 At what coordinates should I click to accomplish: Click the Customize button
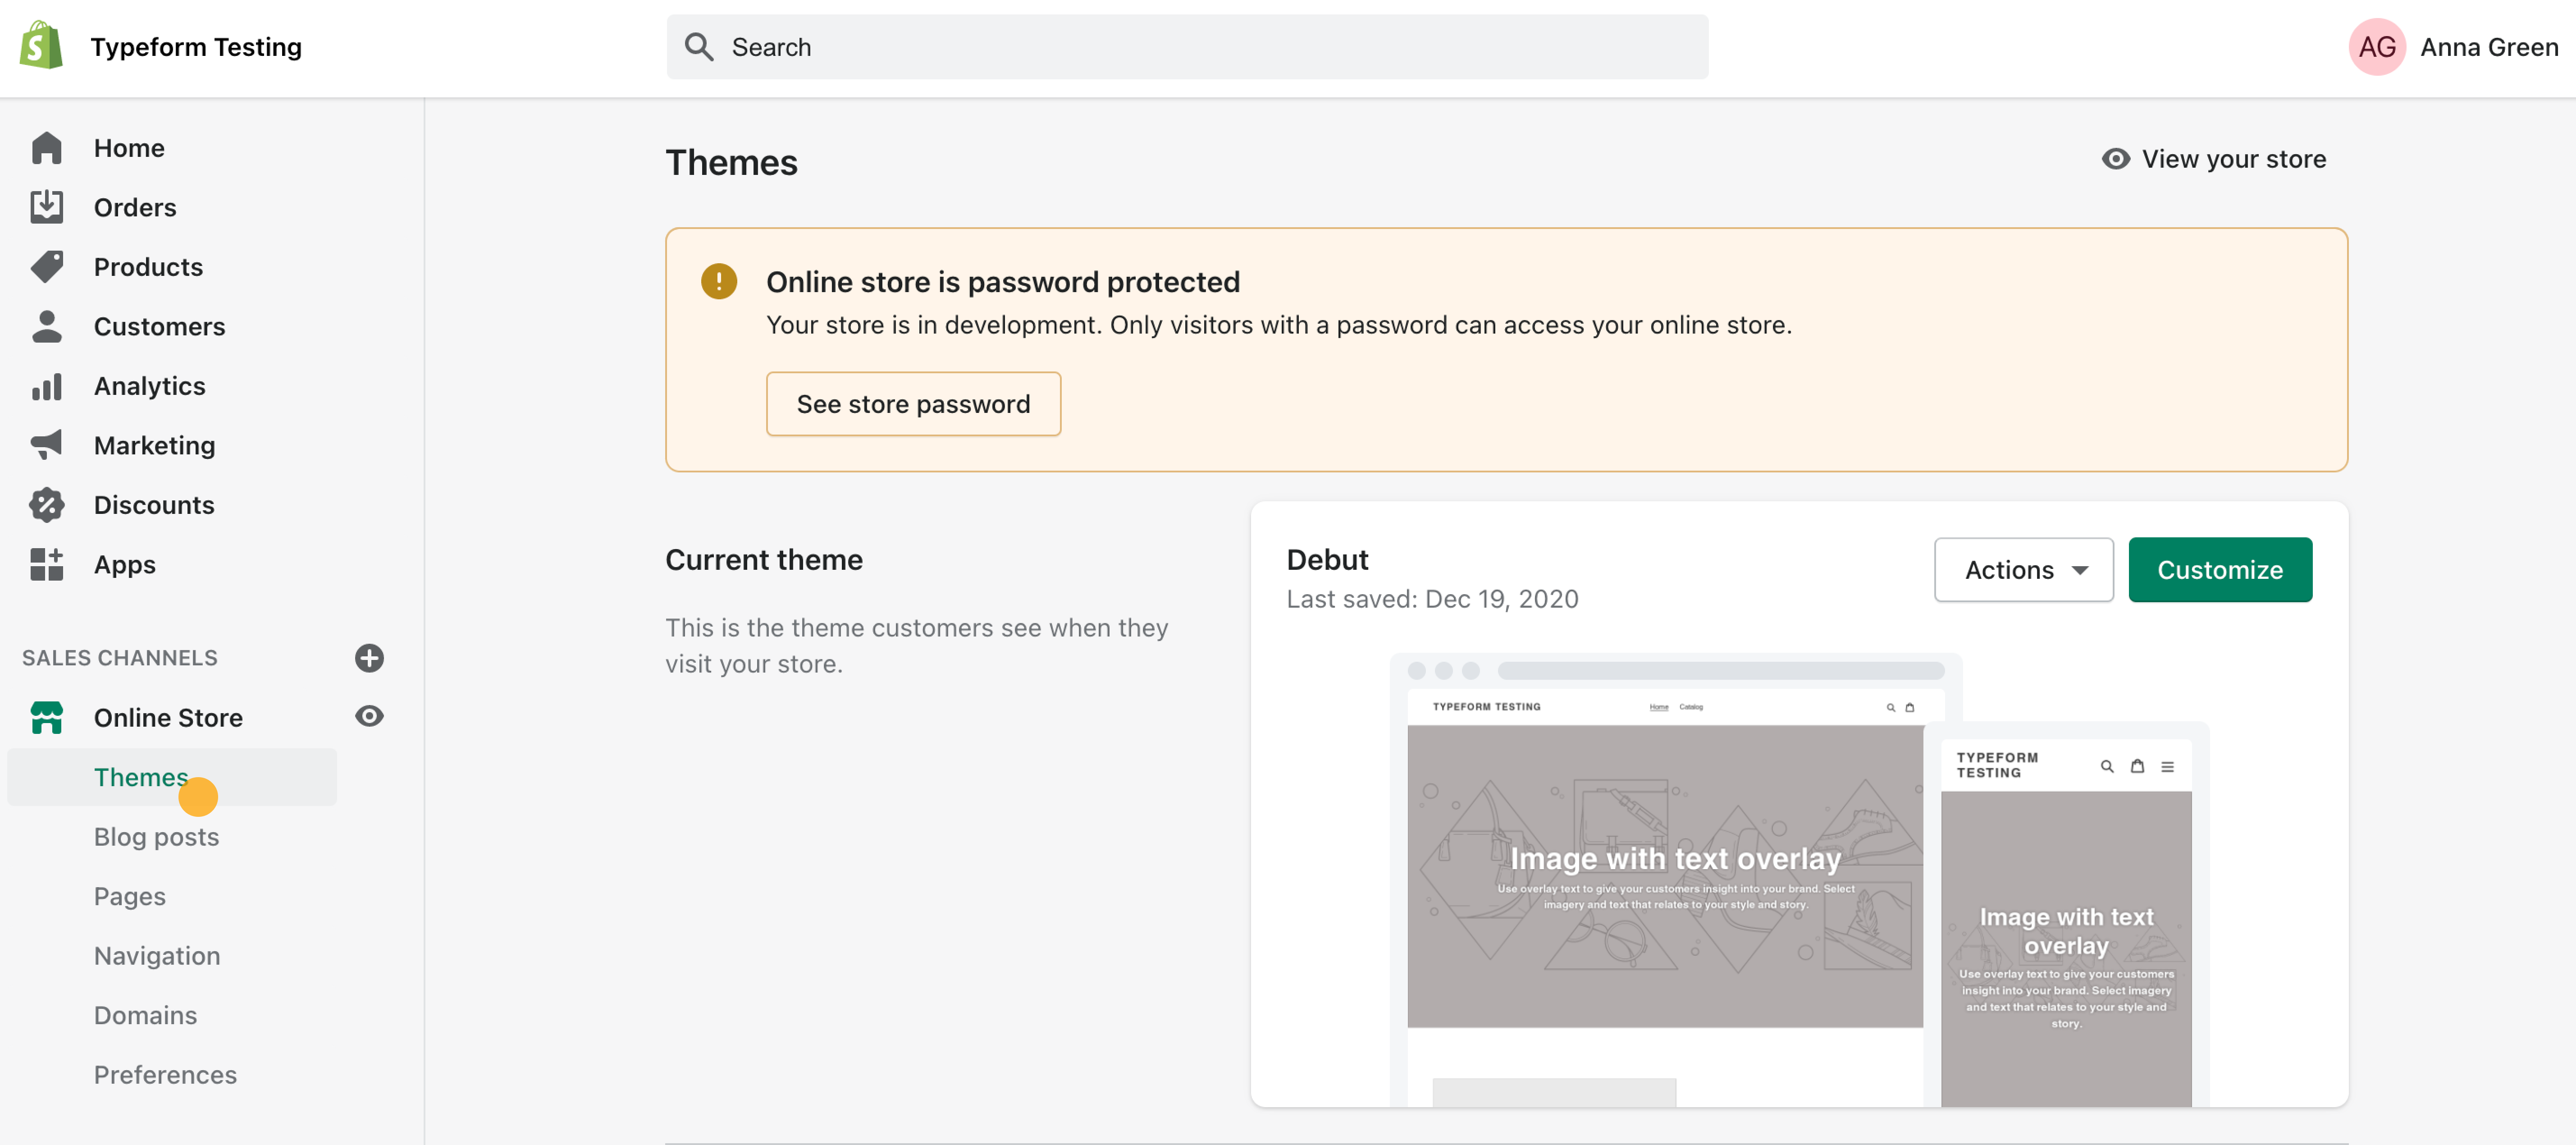[2219, 570]
